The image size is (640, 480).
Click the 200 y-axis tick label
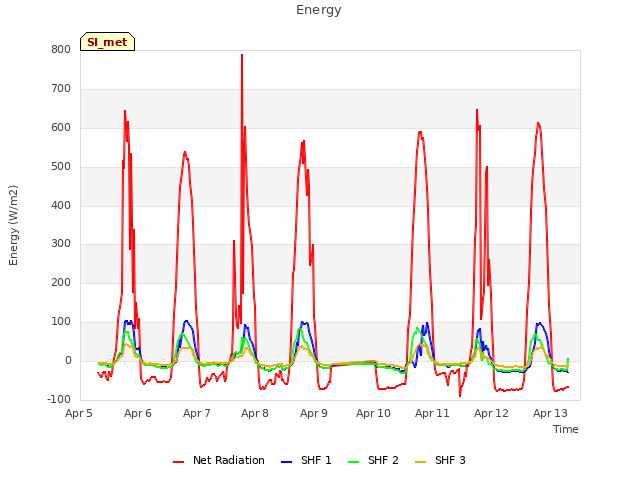click(x=61, y=282)
